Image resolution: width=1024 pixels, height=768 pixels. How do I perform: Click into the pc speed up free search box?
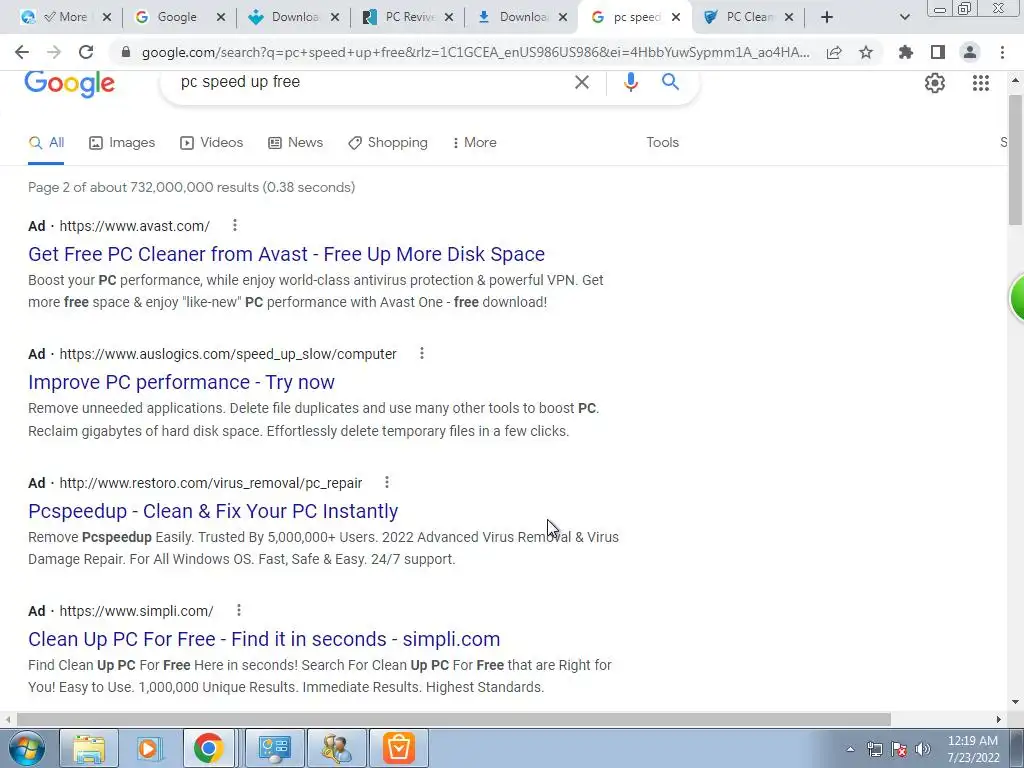click(x=372, y=82)
